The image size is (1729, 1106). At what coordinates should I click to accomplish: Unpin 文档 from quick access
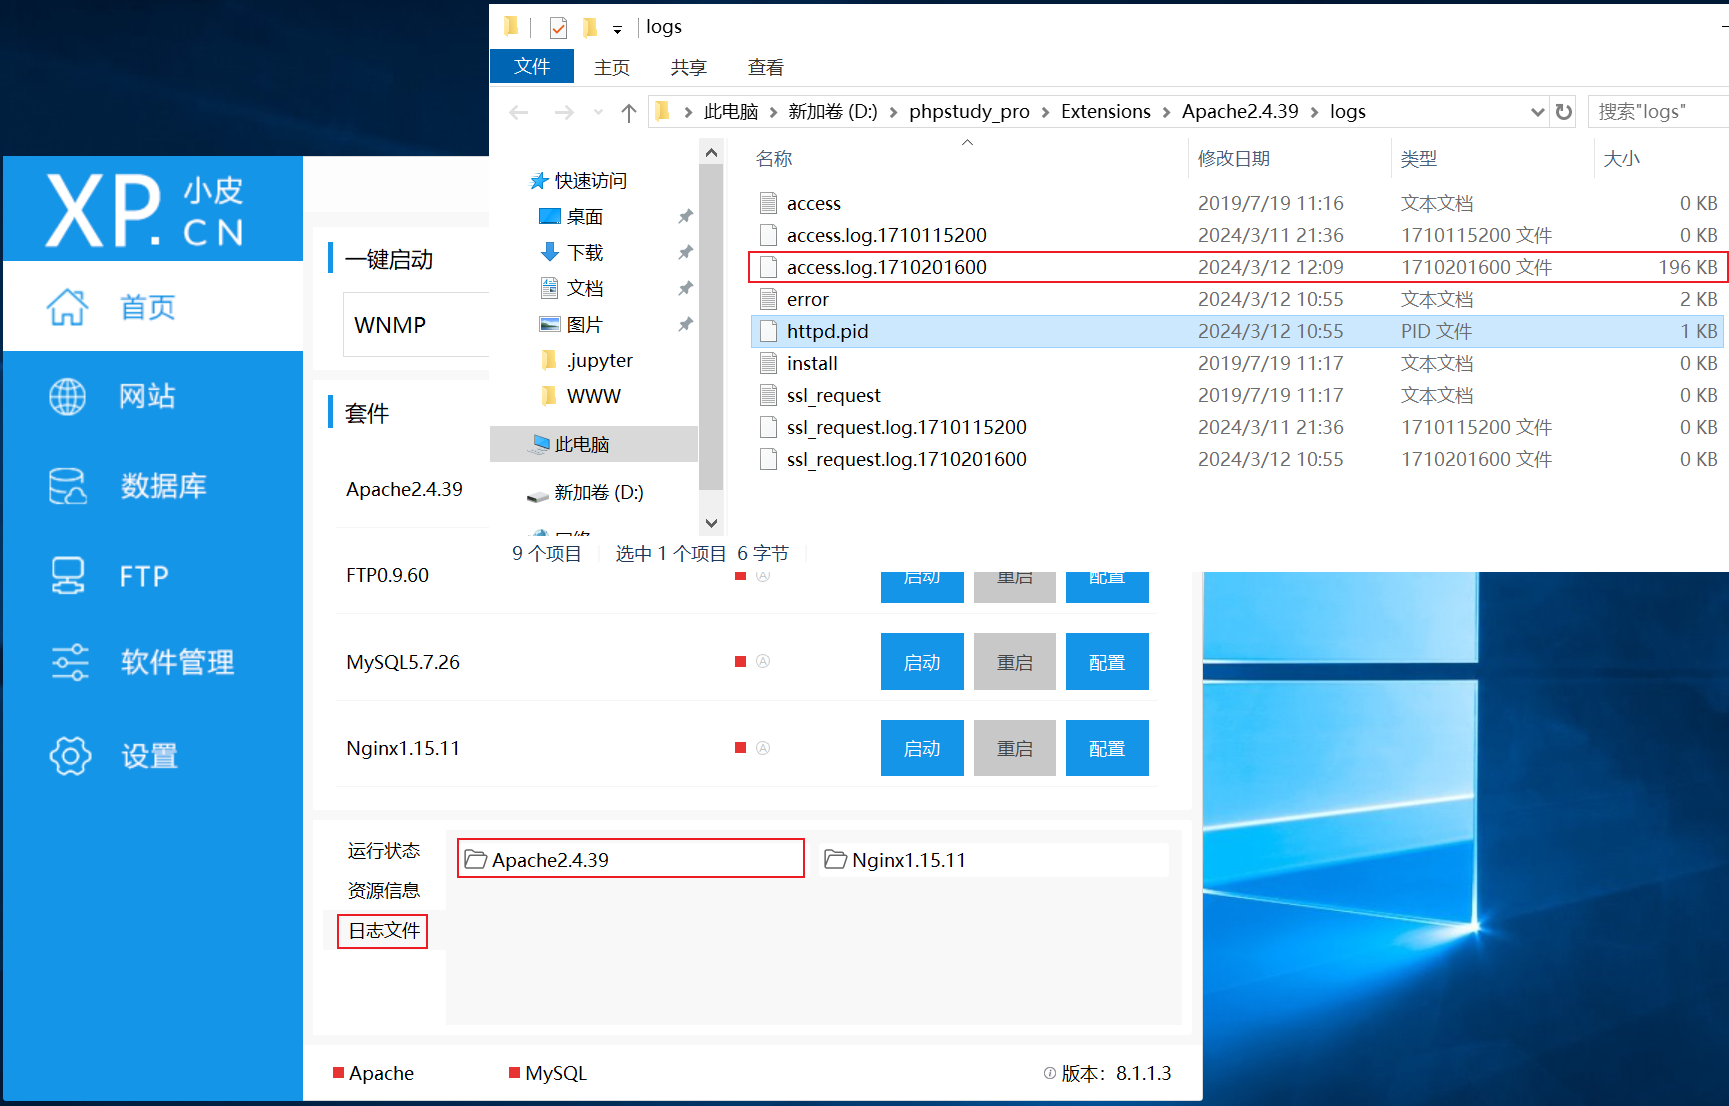[685, 288]
